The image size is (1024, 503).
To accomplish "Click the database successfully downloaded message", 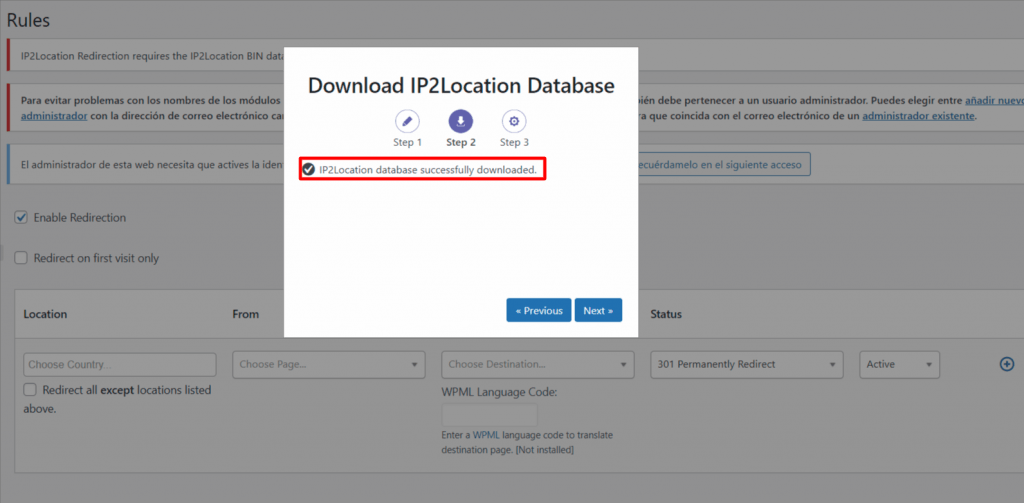I will click(428, 169).
